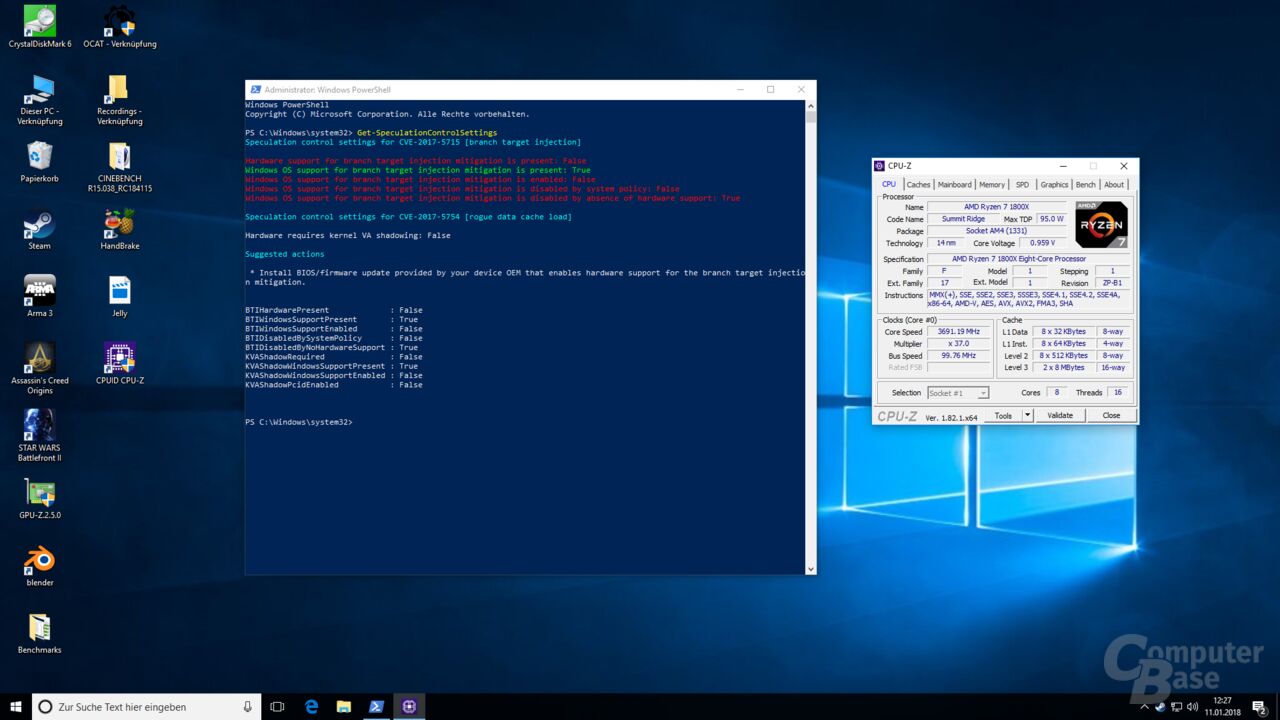The width and height of the screenshot is (1280, 720).
Task: Click the Validate button
Action: pos(1060,415)
